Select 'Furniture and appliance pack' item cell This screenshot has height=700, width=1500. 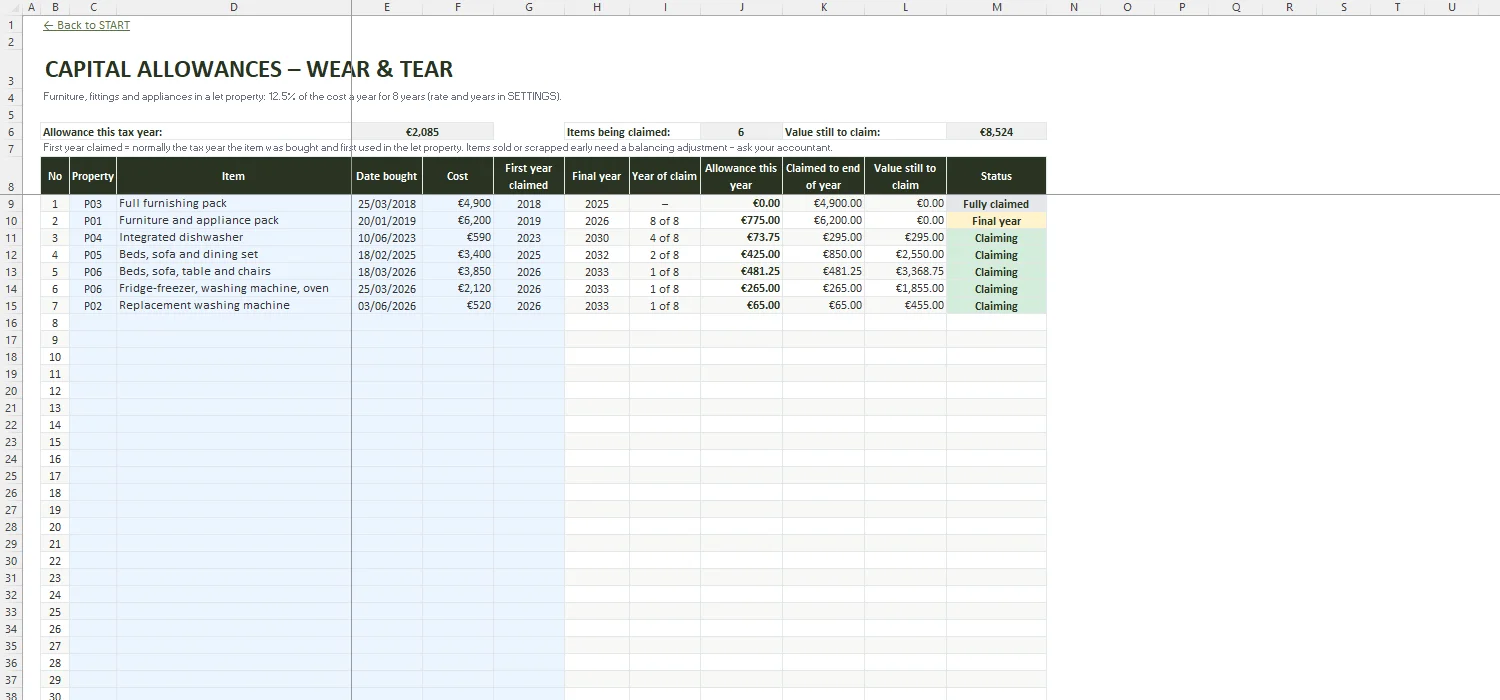click(234, 221)
